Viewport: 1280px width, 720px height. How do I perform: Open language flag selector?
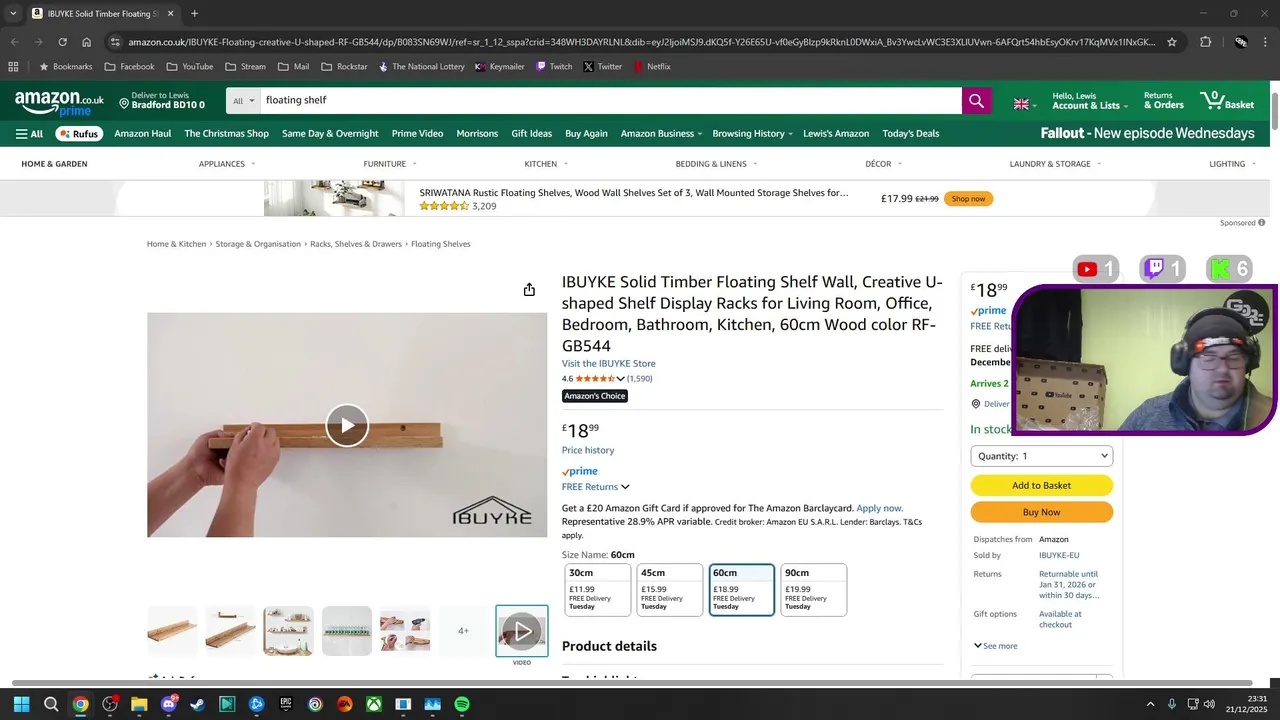[1026, 104]
